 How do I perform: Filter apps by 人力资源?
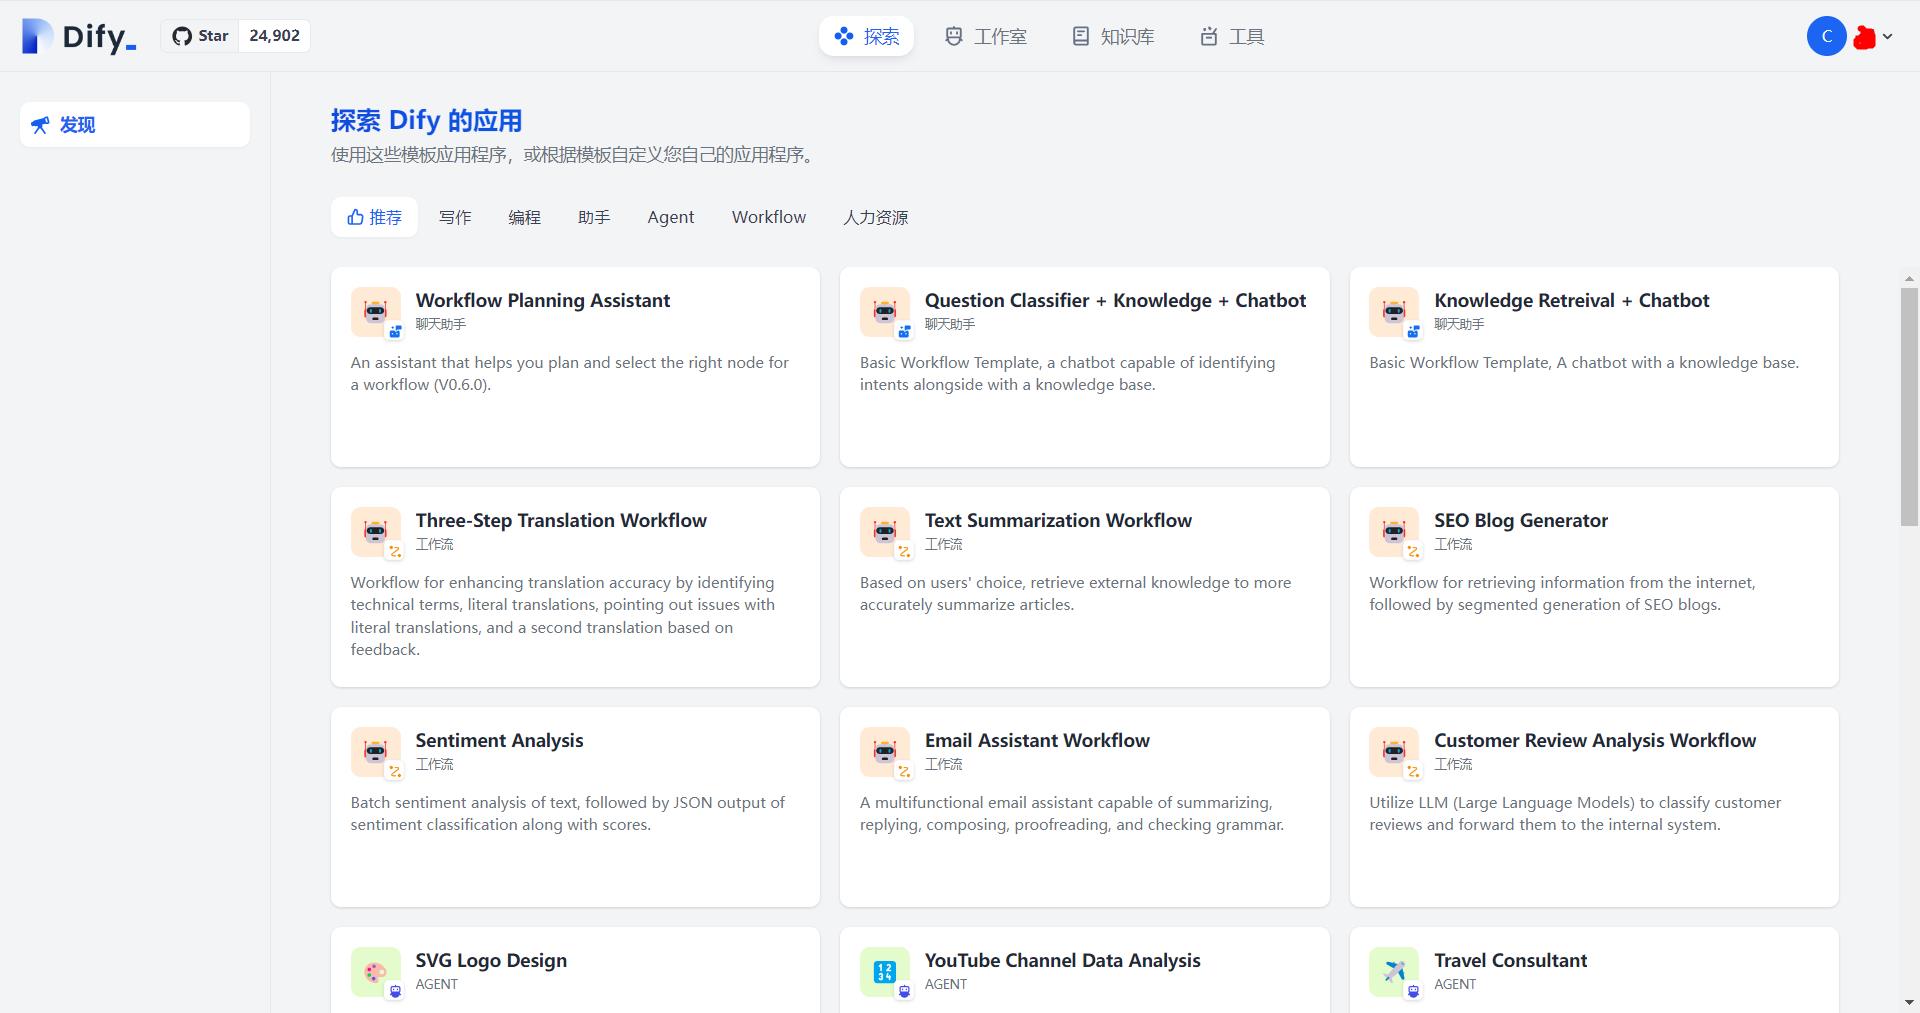(x=875, y=217)
